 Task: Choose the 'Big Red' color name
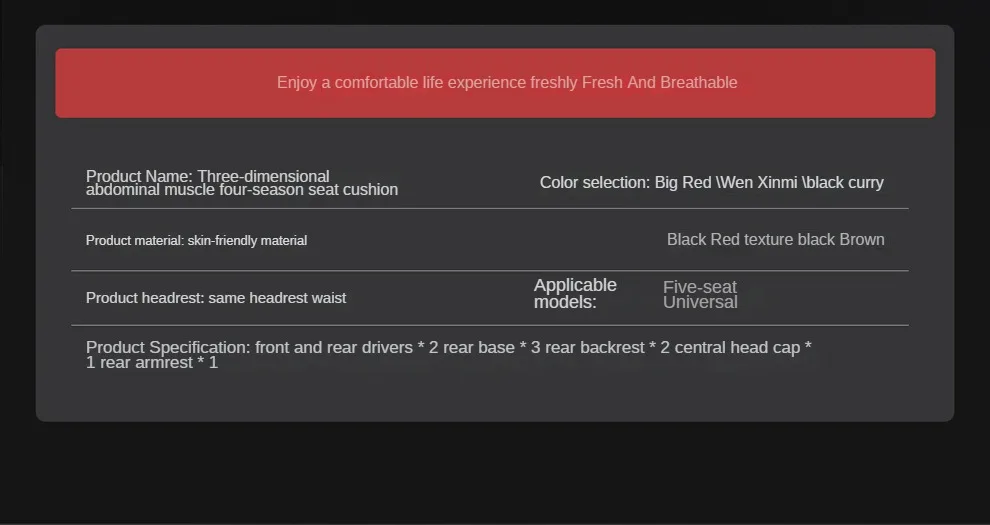click(683, 182)
